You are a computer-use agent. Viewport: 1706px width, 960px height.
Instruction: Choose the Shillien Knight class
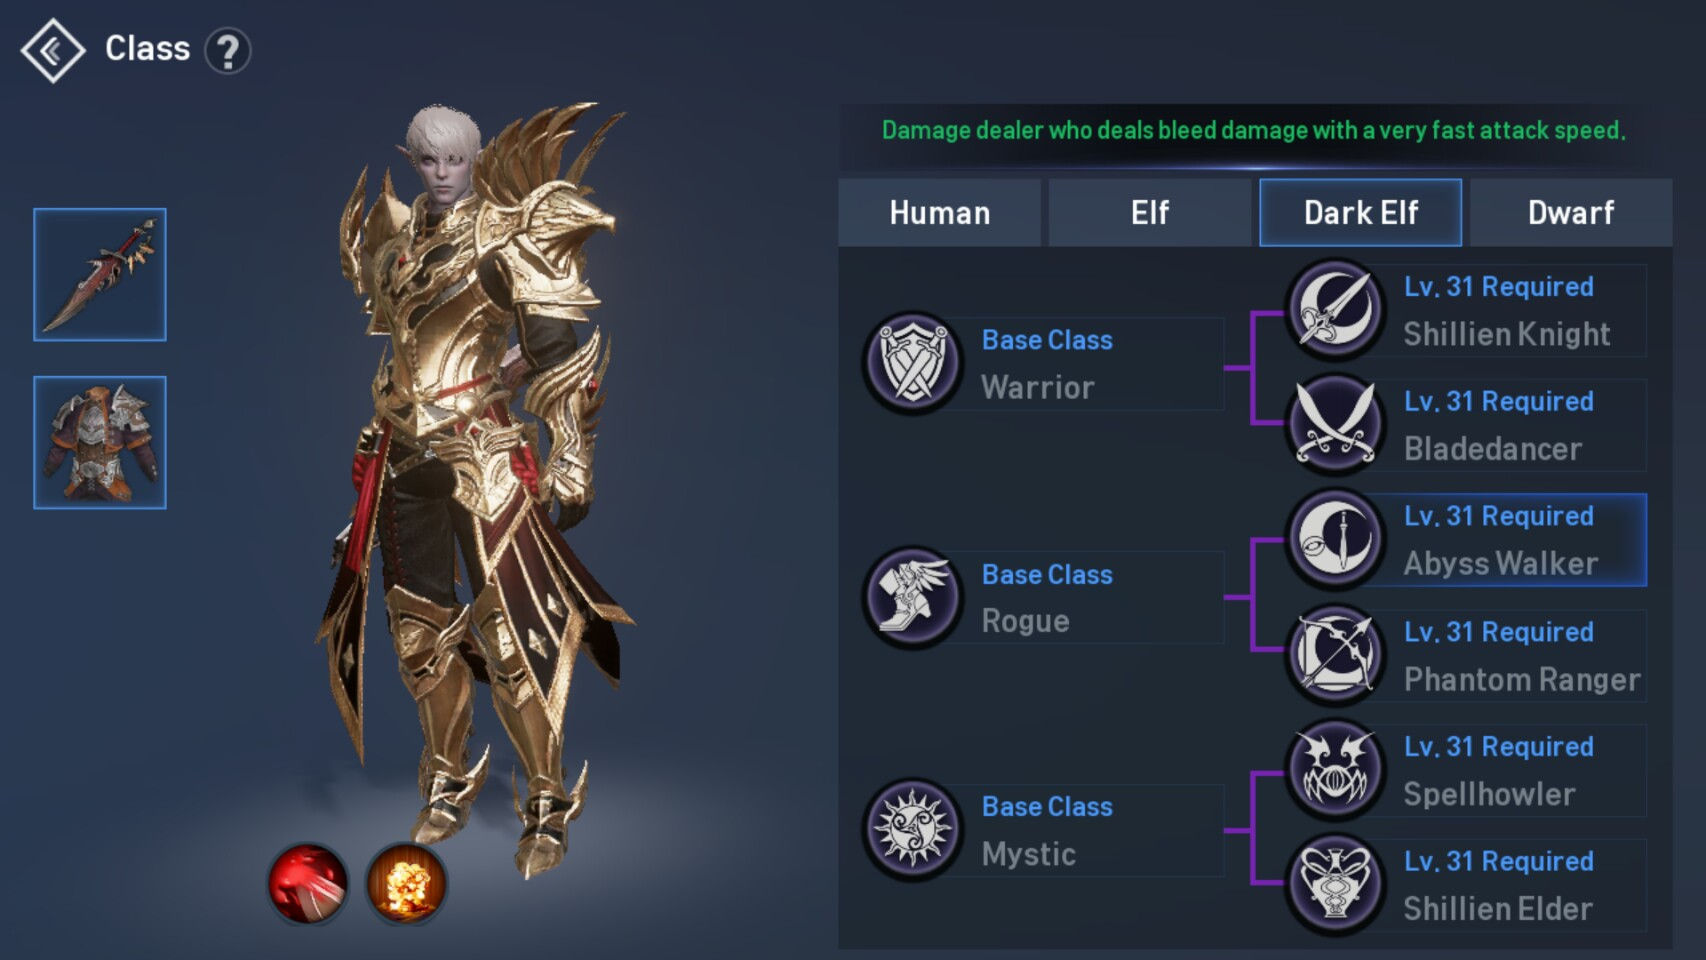(1467, 310)
